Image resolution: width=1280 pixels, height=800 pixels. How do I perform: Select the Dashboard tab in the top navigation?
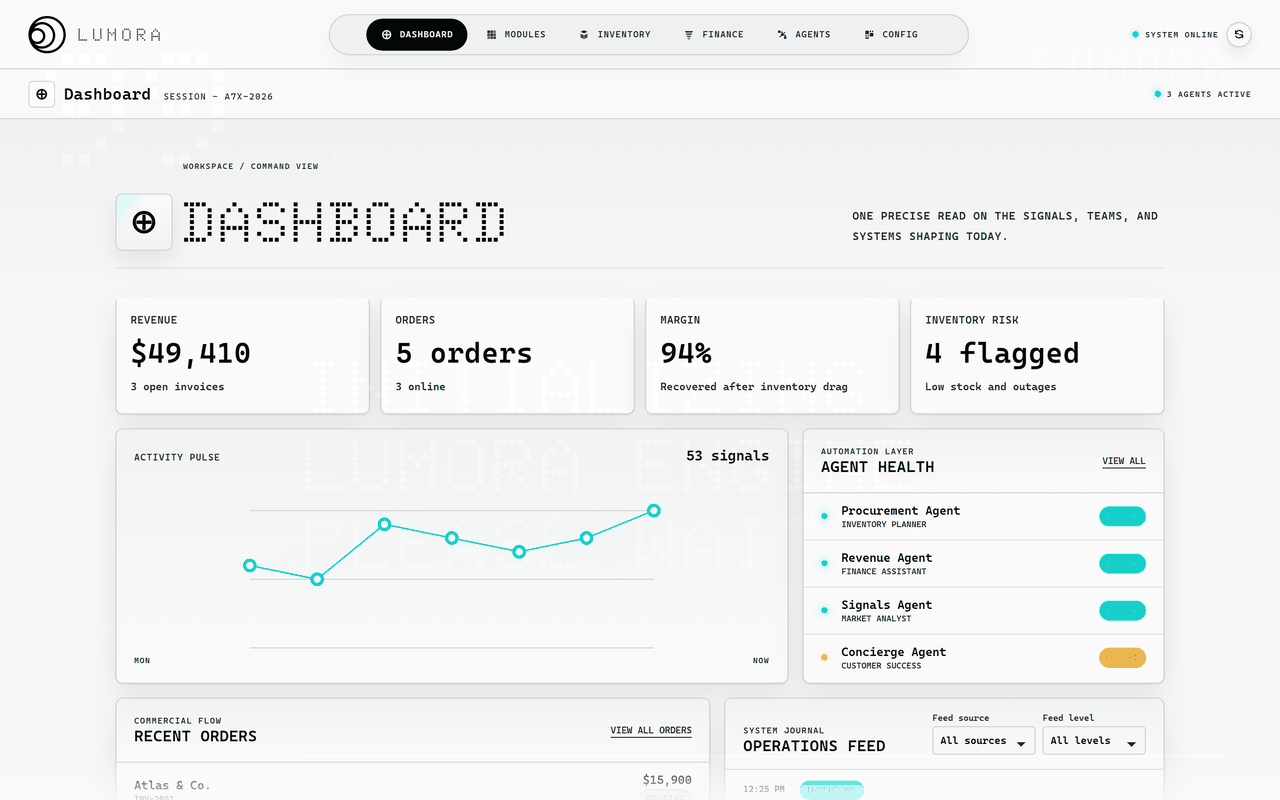coord(417,34)
